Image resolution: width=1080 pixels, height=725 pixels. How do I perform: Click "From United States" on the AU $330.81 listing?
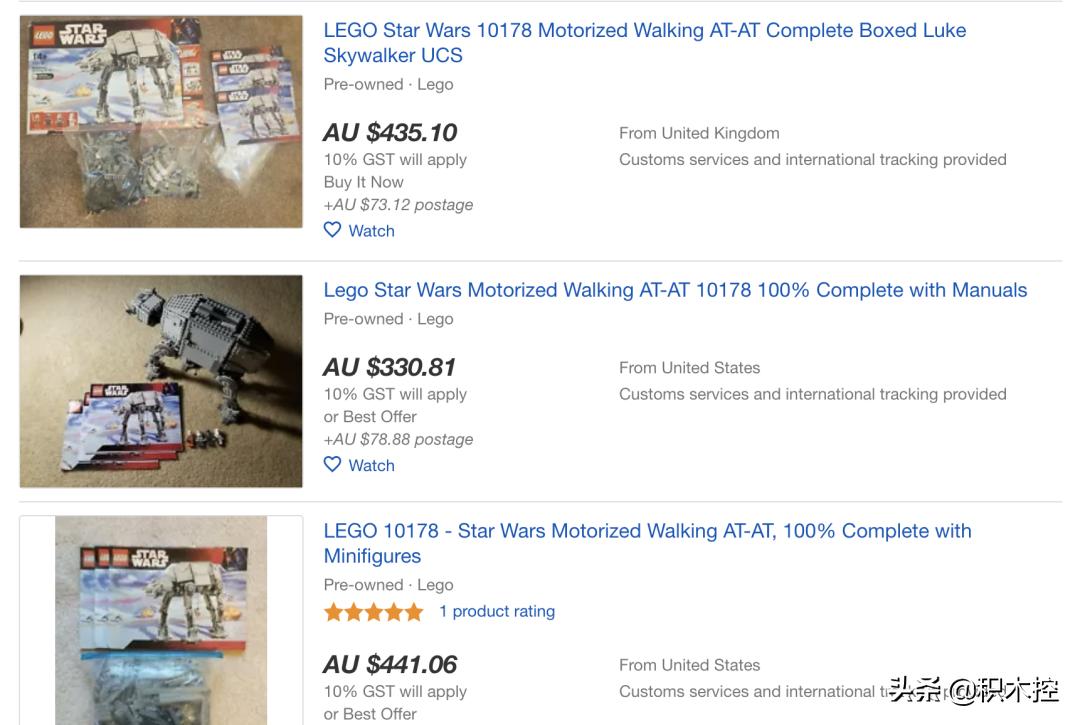(x=689, y=368)
